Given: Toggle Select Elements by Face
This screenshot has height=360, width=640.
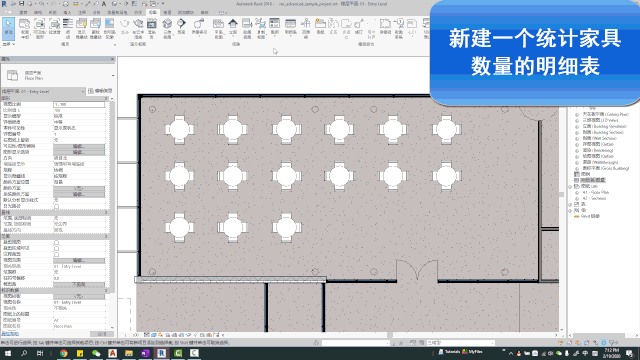Looking at the screenshot, I should pos(587,343).
